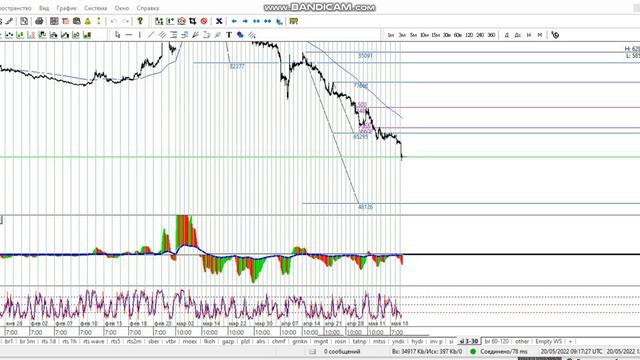
Task: Select the text label T tool
Action: coord(229,35)
